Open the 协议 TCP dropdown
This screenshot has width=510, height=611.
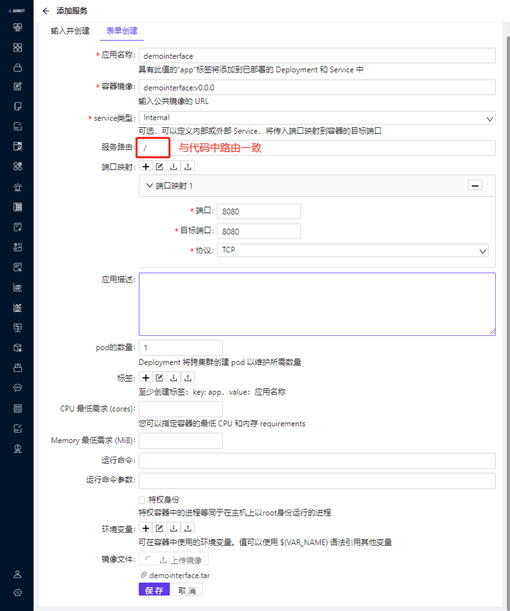pyautogui.click(x=353, y=251)
